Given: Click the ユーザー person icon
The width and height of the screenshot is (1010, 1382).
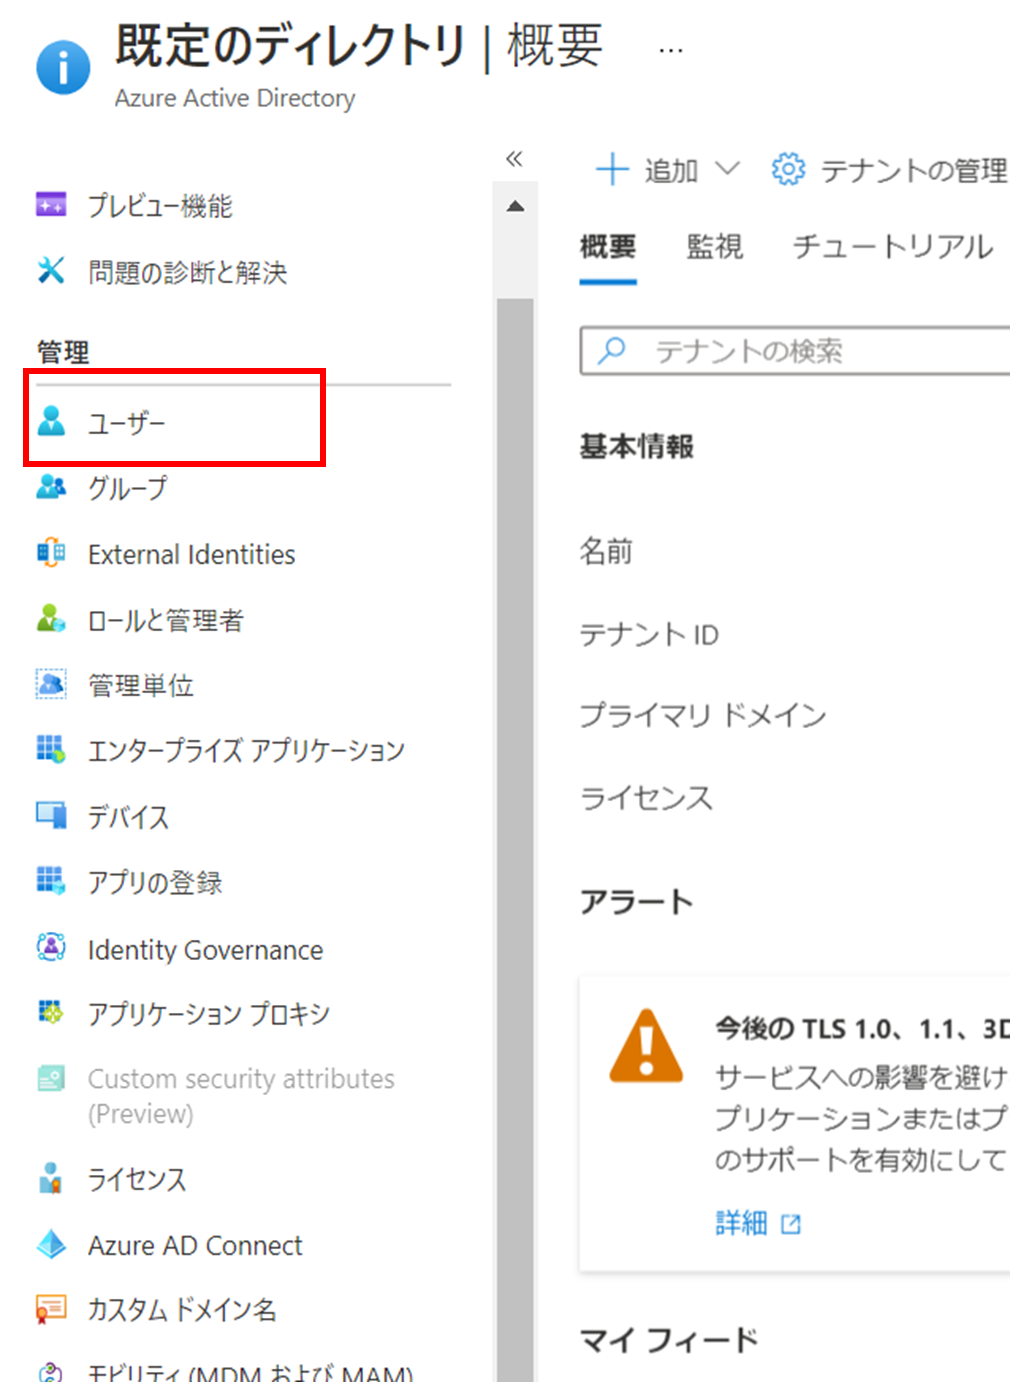Looking at the screenshot, I should click(x=51, y=421).
